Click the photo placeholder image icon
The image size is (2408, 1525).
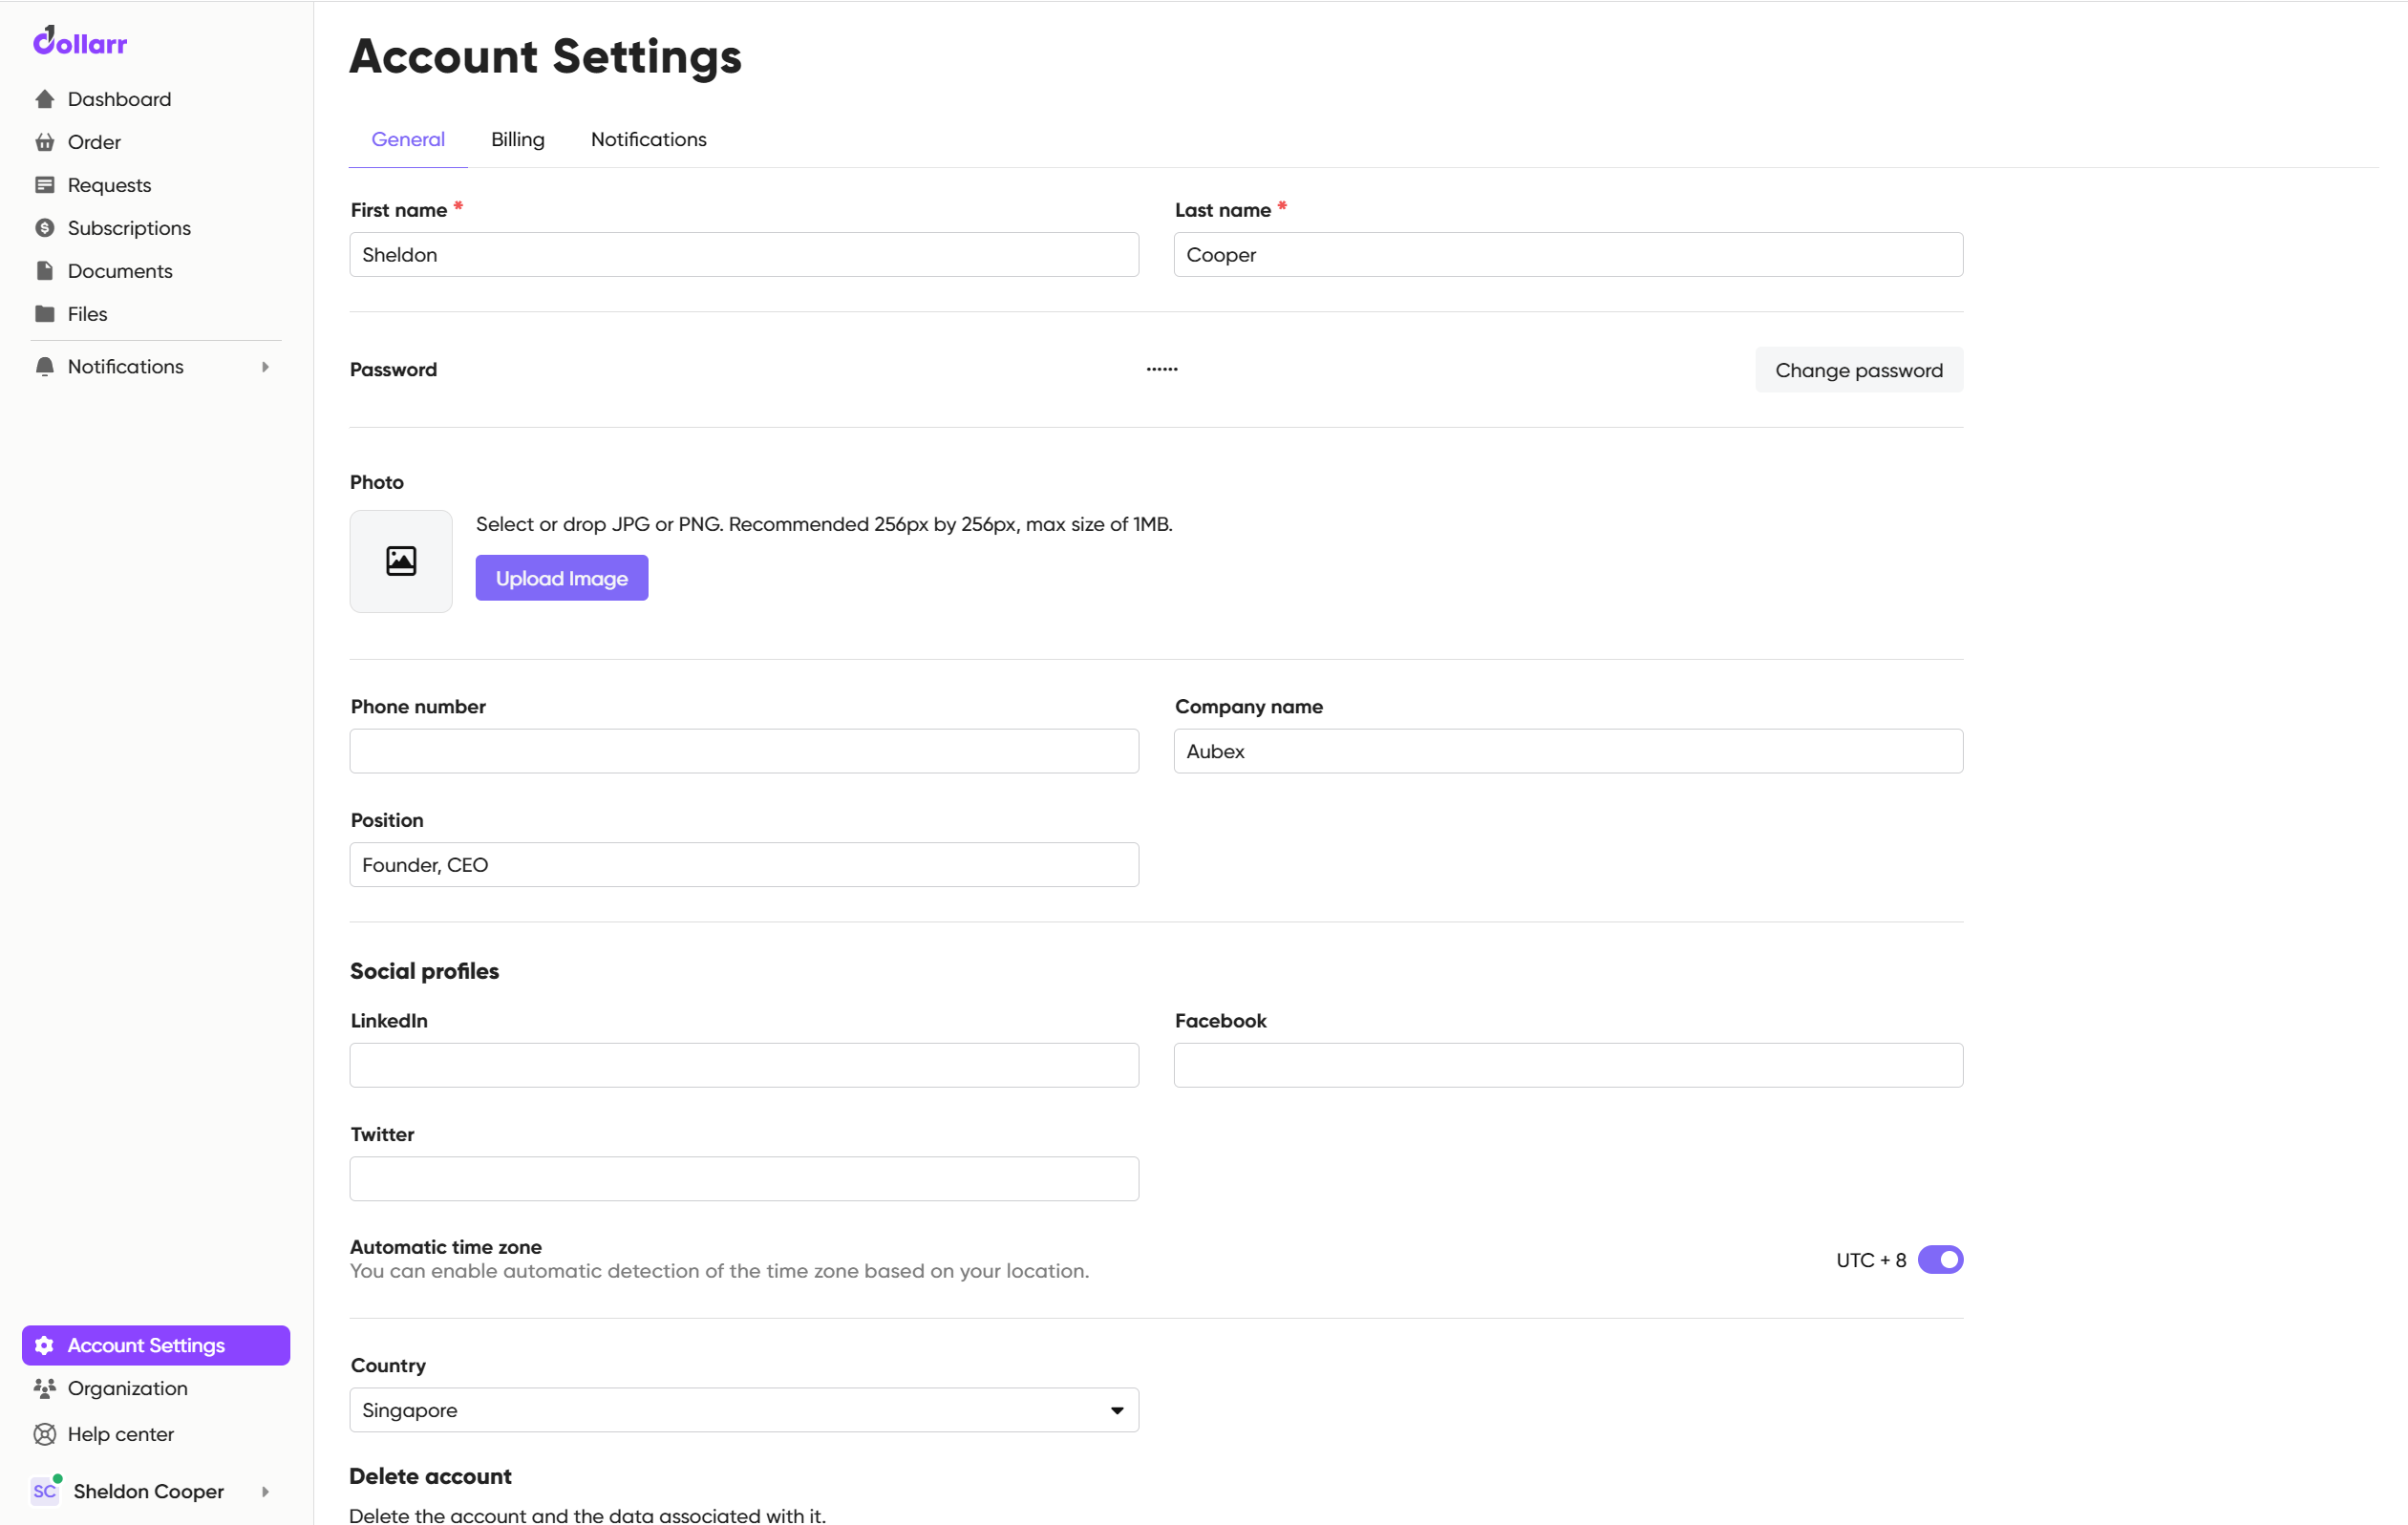tap(401, 561)
